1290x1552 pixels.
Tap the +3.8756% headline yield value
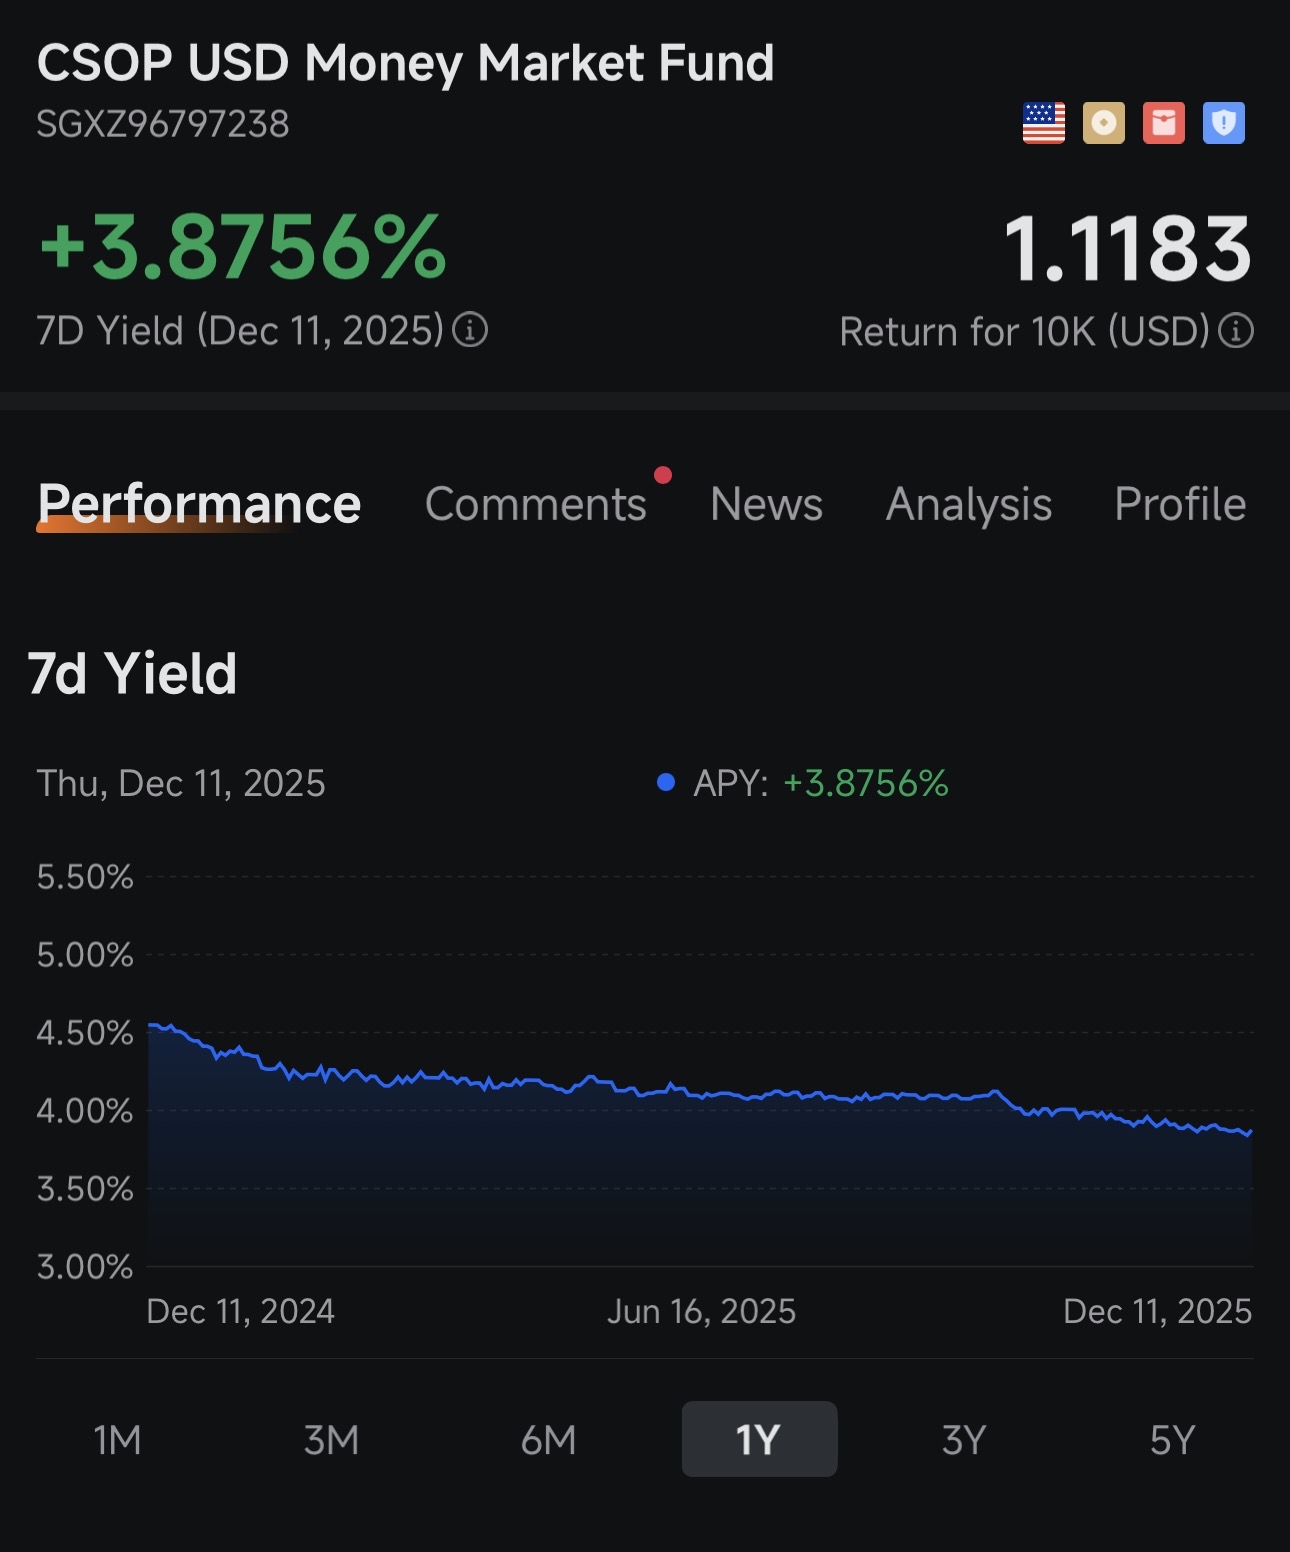[x=243, y=247]
